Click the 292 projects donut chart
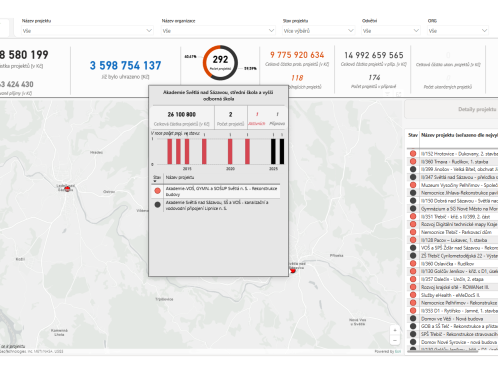498x375 pixels. coord(220,63)
